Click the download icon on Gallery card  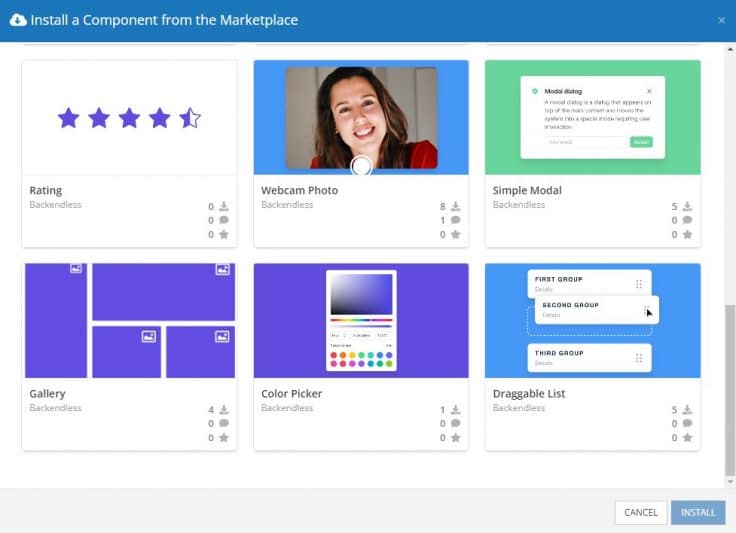[x=224, y=410]
